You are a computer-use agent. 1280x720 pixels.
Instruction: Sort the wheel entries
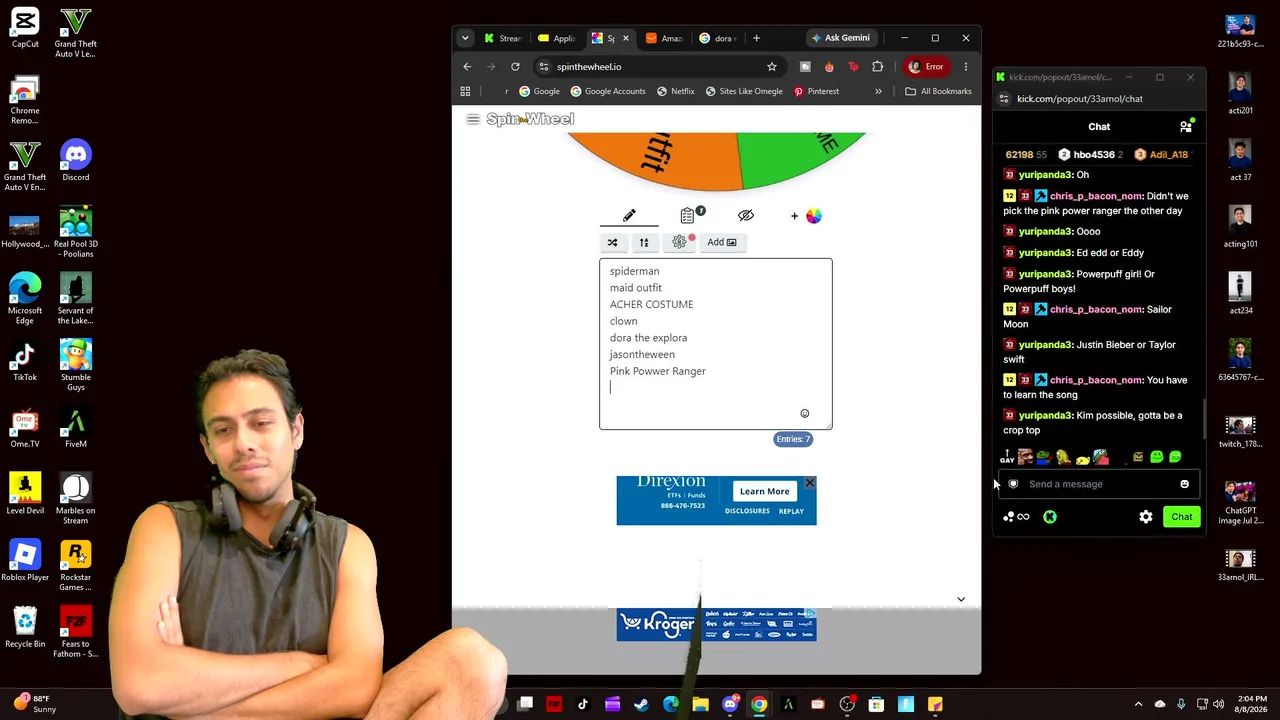(x=644, y=242)
